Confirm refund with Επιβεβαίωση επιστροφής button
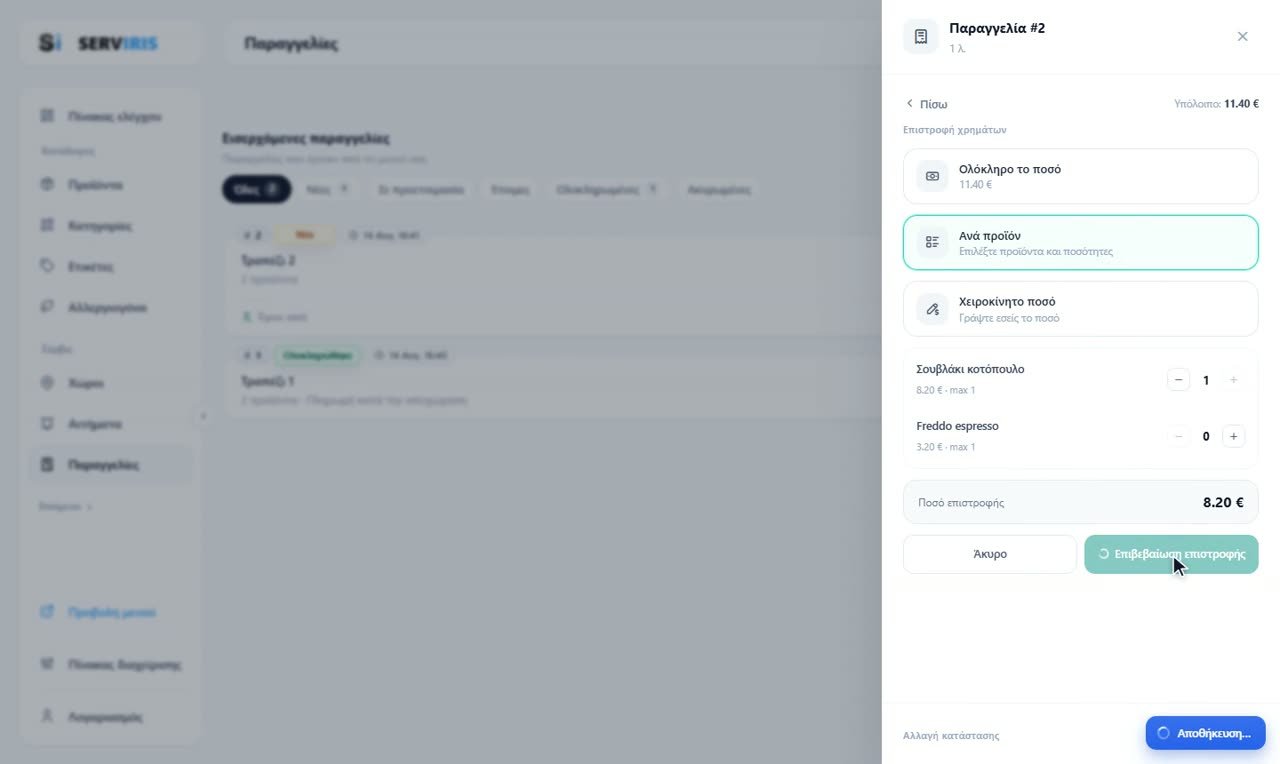 [x=1171, y=554]
